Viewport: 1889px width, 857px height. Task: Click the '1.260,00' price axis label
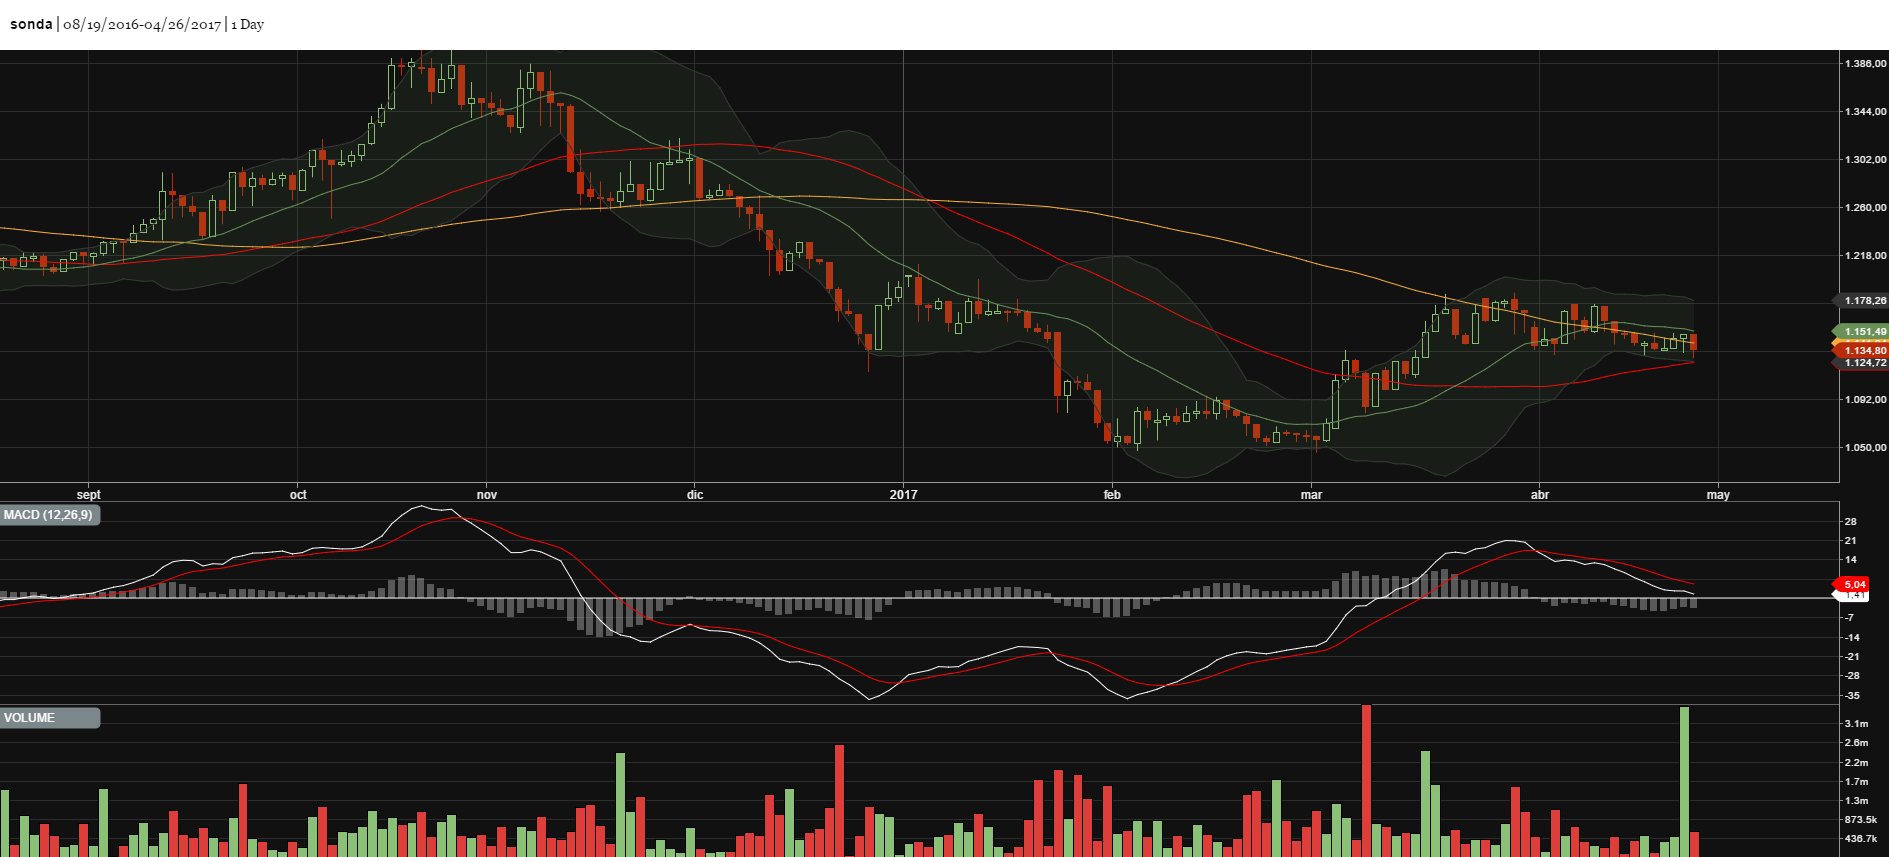coord(1865,208)
